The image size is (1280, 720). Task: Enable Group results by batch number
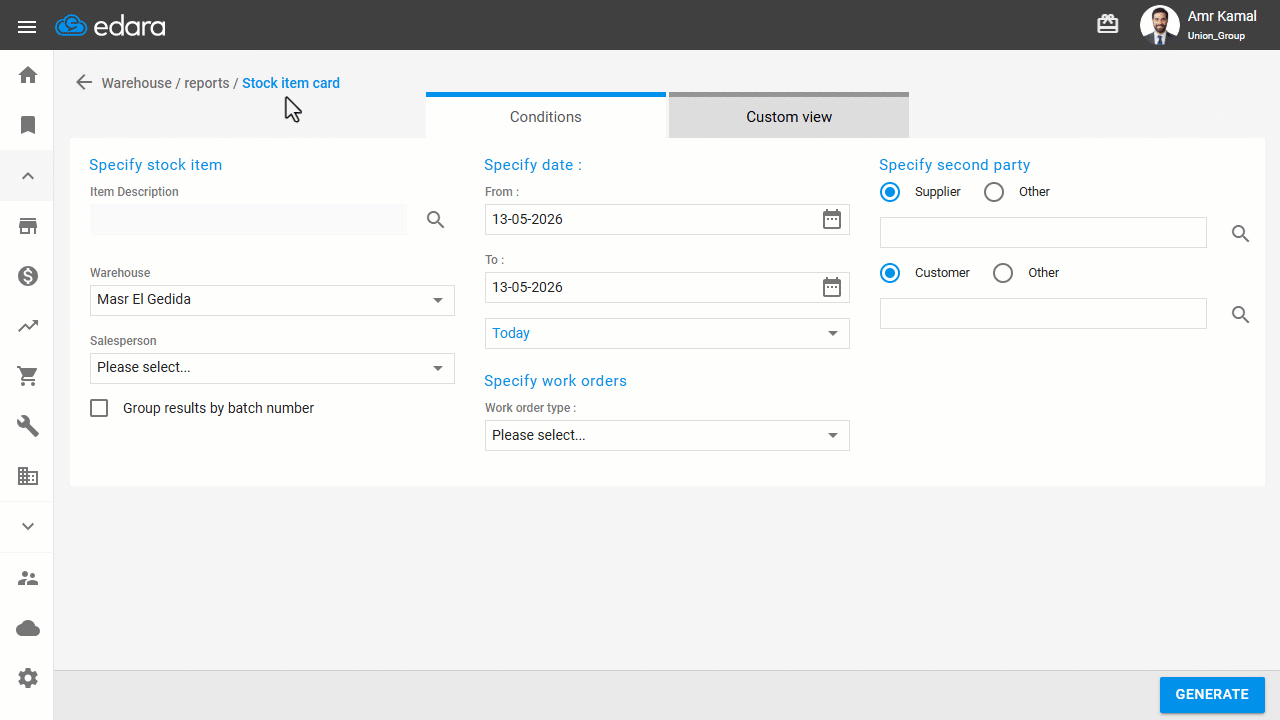(99, 408)
